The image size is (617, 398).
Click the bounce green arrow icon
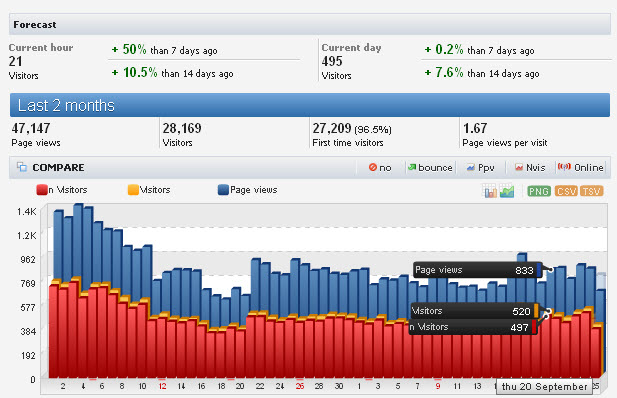coord(412,167)
